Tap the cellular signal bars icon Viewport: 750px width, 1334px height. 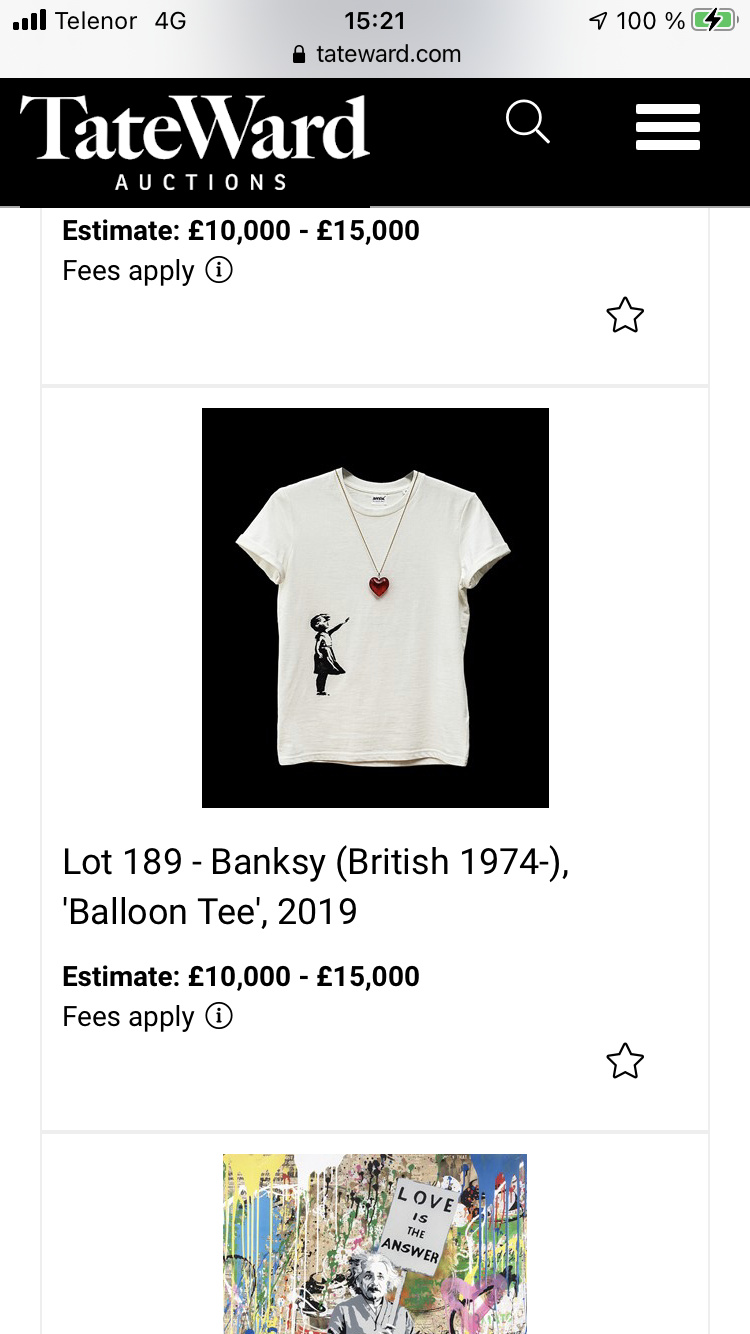click(x=30, y=20)
